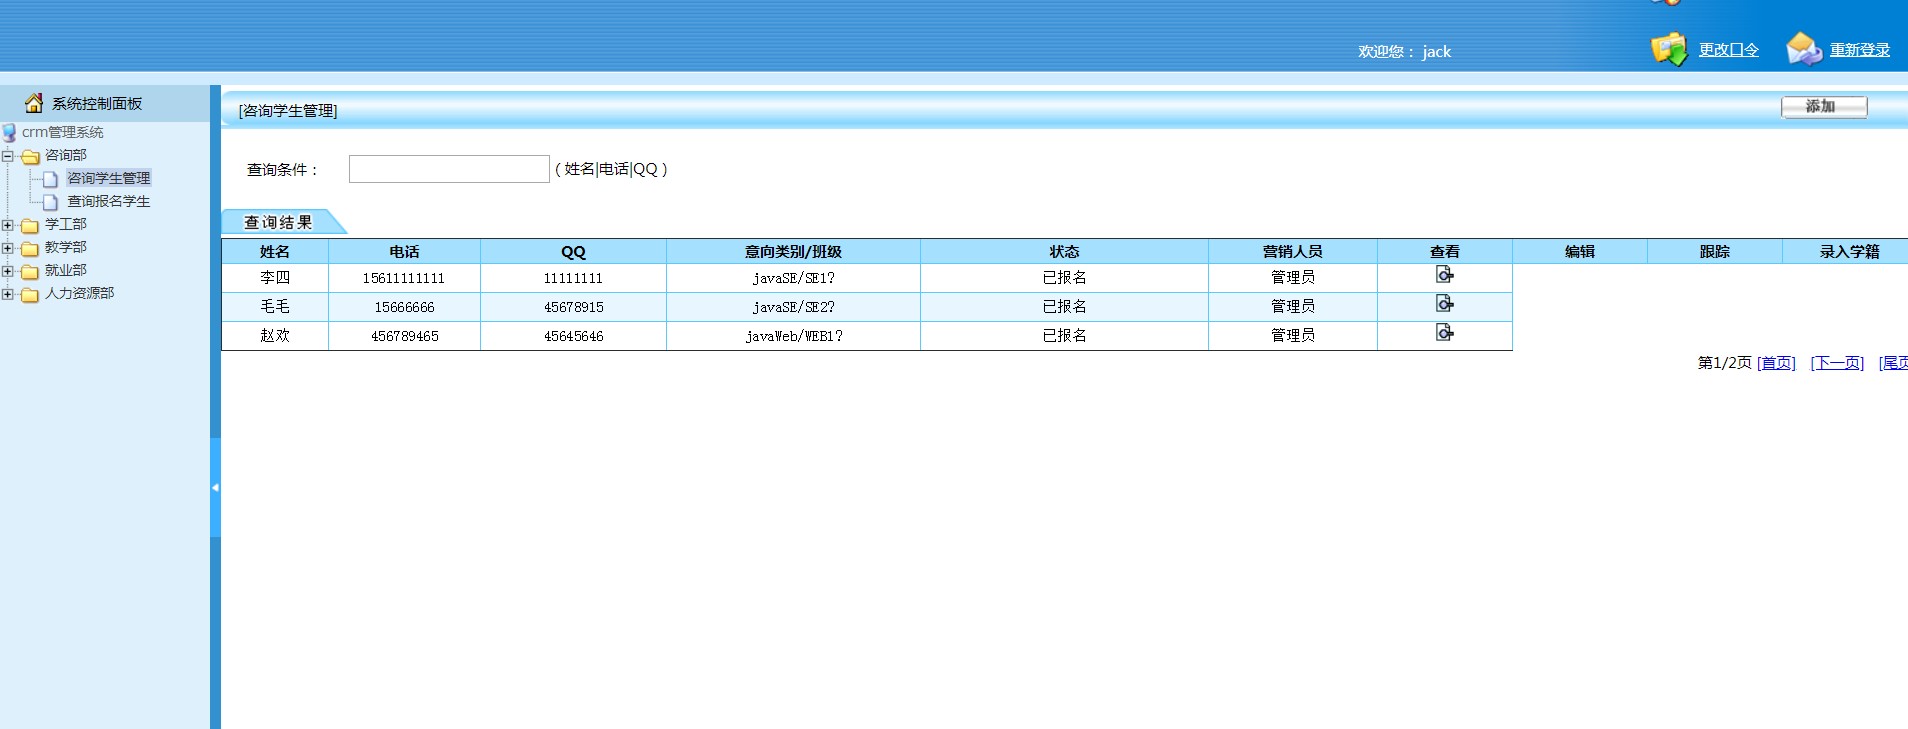The height and width of the screenshot is (729, 1908).
Task: Collapse the sidebar using the splitter arrow
Action: (215, 488)
